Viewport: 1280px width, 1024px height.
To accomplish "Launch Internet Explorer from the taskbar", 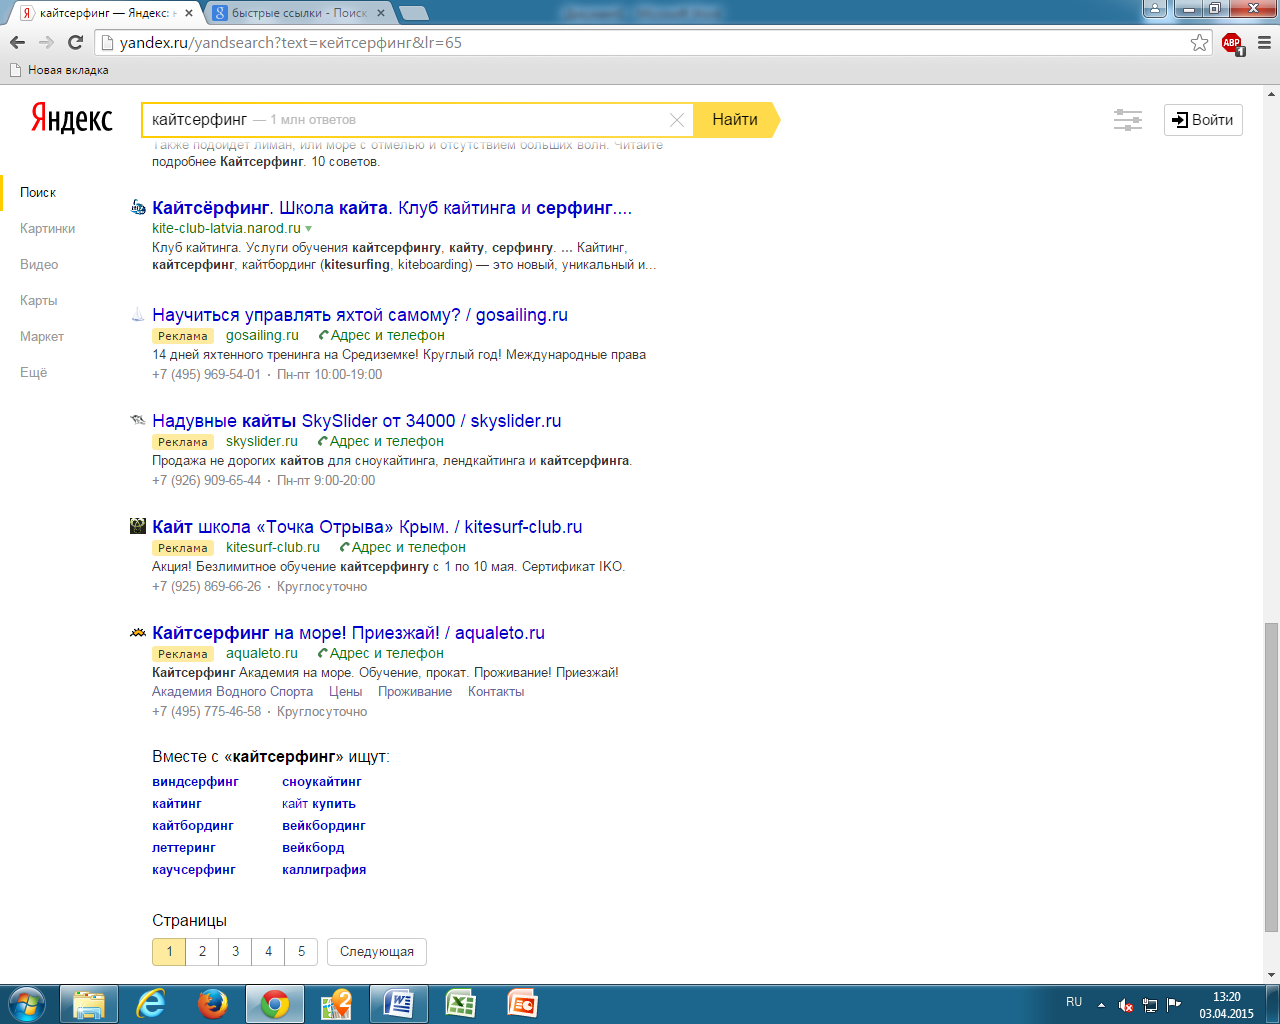I will click(151, 1004).
